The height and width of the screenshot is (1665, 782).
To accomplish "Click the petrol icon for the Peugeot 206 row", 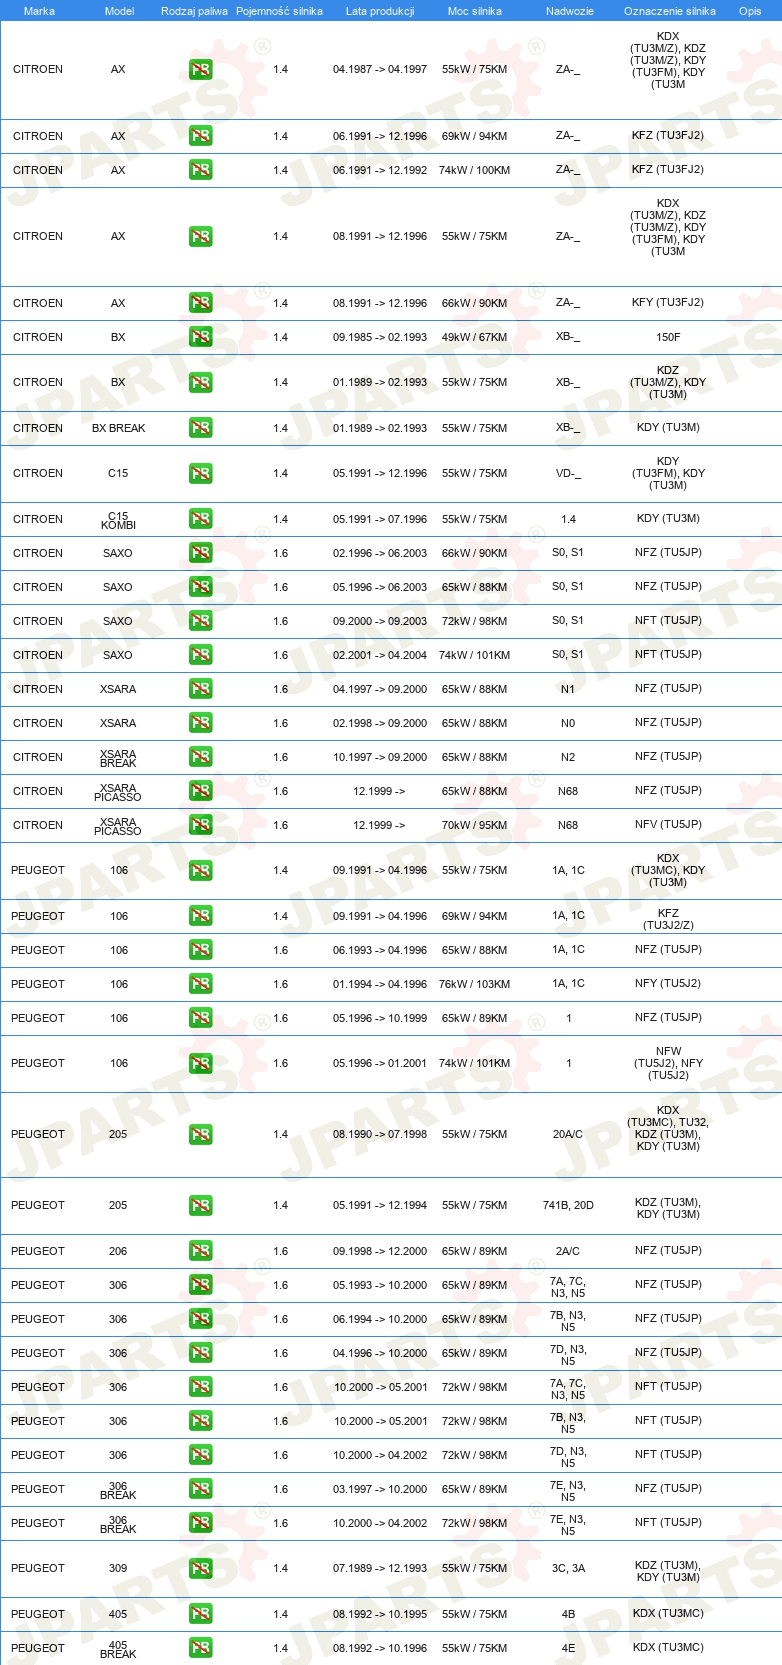I will (x=201, y=1251).
